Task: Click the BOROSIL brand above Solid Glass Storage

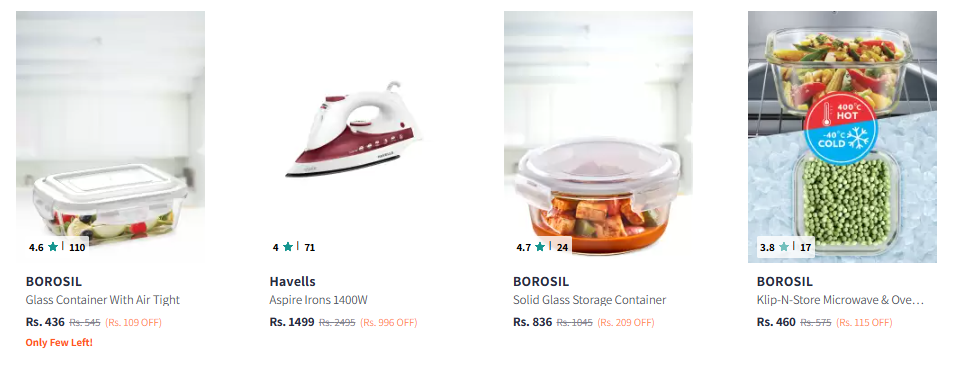Action: [541, 281]
